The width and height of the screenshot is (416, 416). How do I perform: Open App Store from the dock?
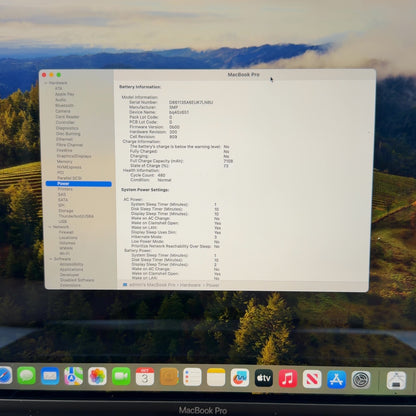(336, 379)
